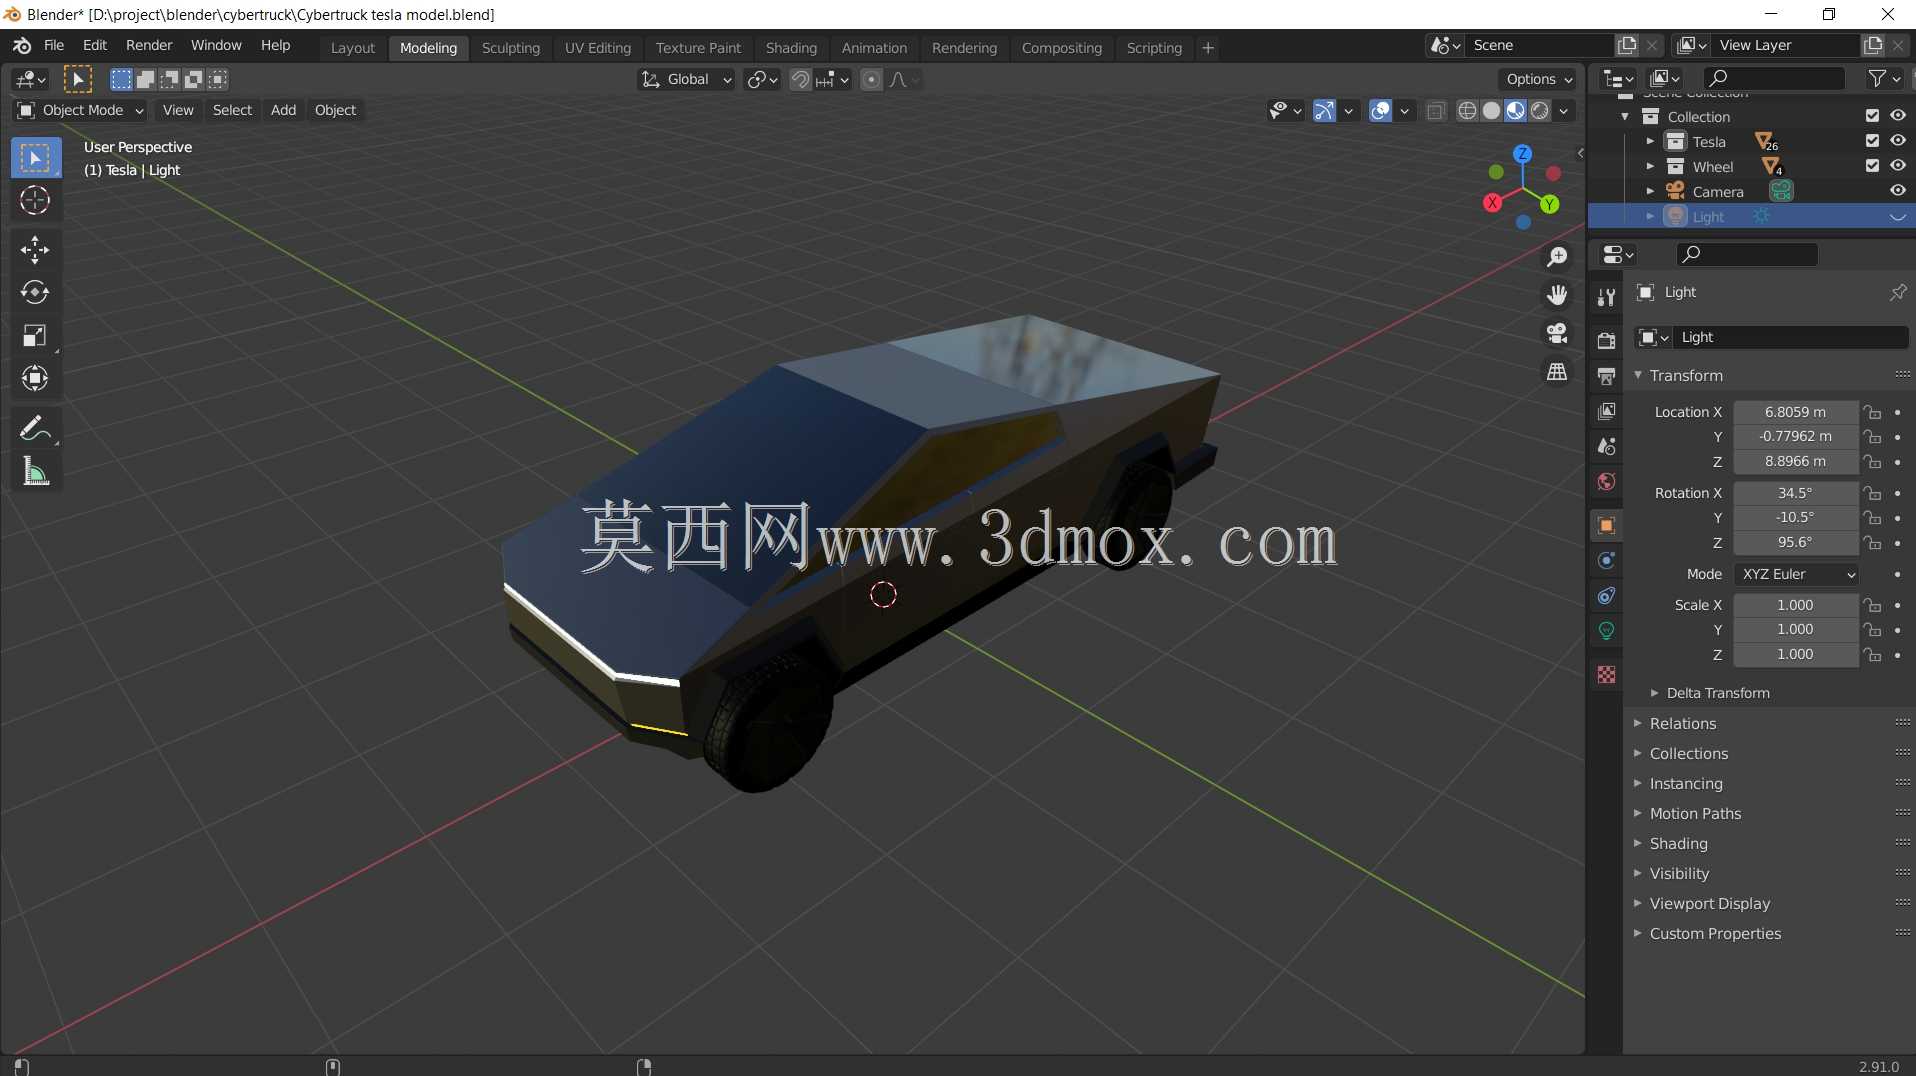Screen dimensions: 1916x1076
Task: Open the File menu
Action: [54, 46]
